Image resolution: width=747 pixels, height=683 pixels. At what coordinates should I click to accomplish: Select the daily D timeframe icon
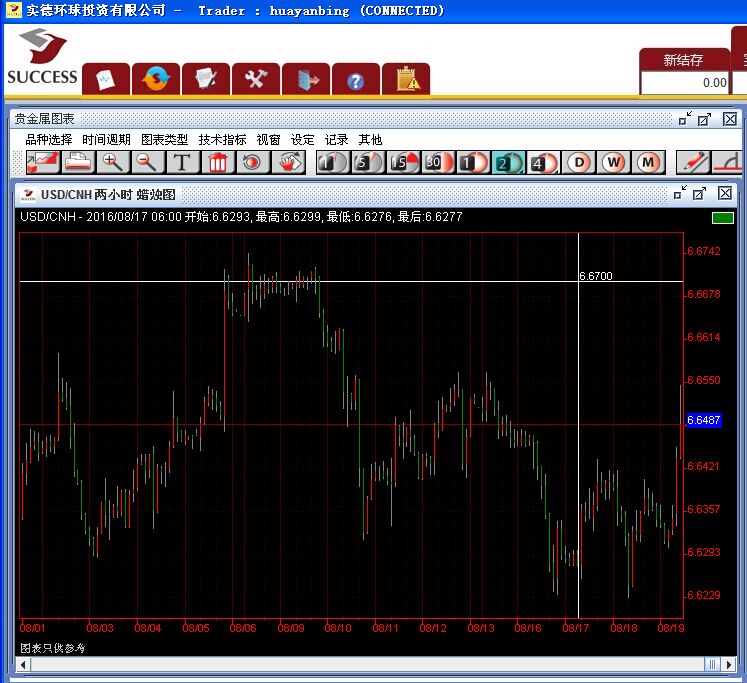[579, 163]
